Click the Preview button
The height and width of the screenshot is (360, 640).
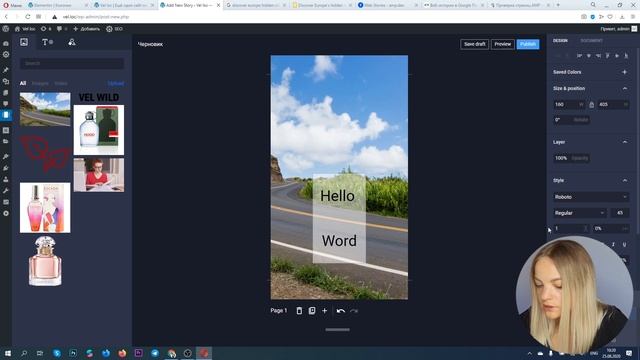coord(502,44)
